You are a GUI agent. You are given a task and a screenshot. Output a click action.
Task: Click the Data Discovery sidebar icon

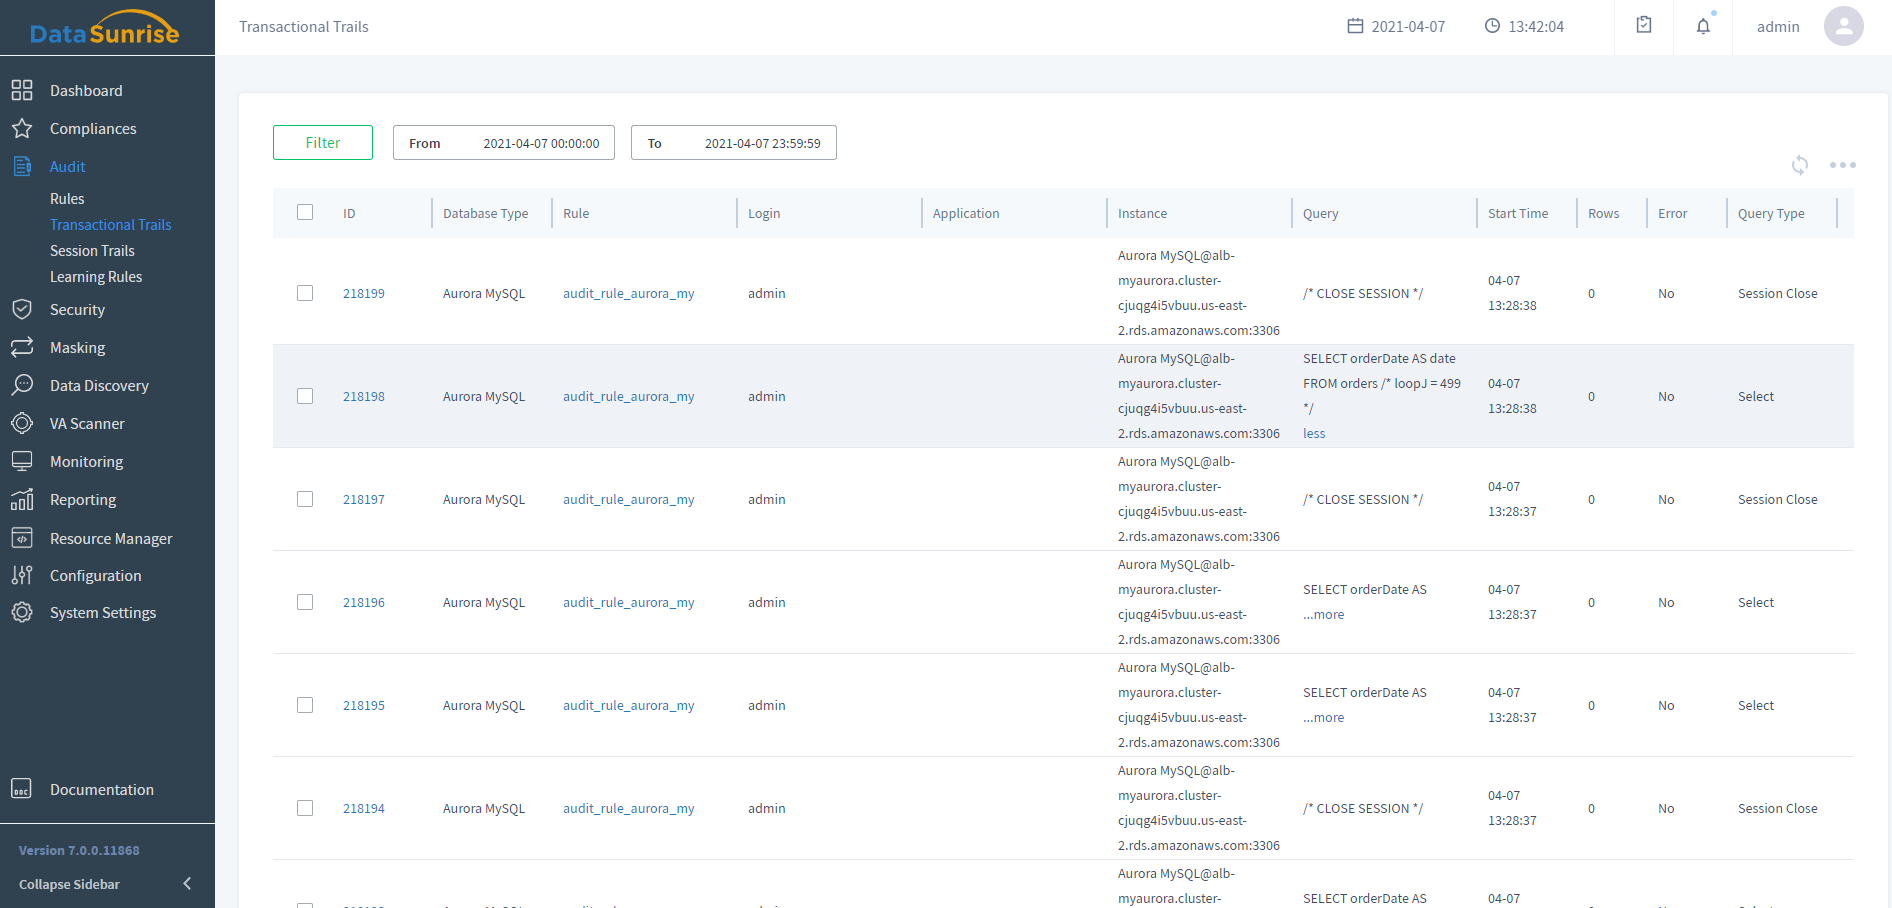pos(22,386)
